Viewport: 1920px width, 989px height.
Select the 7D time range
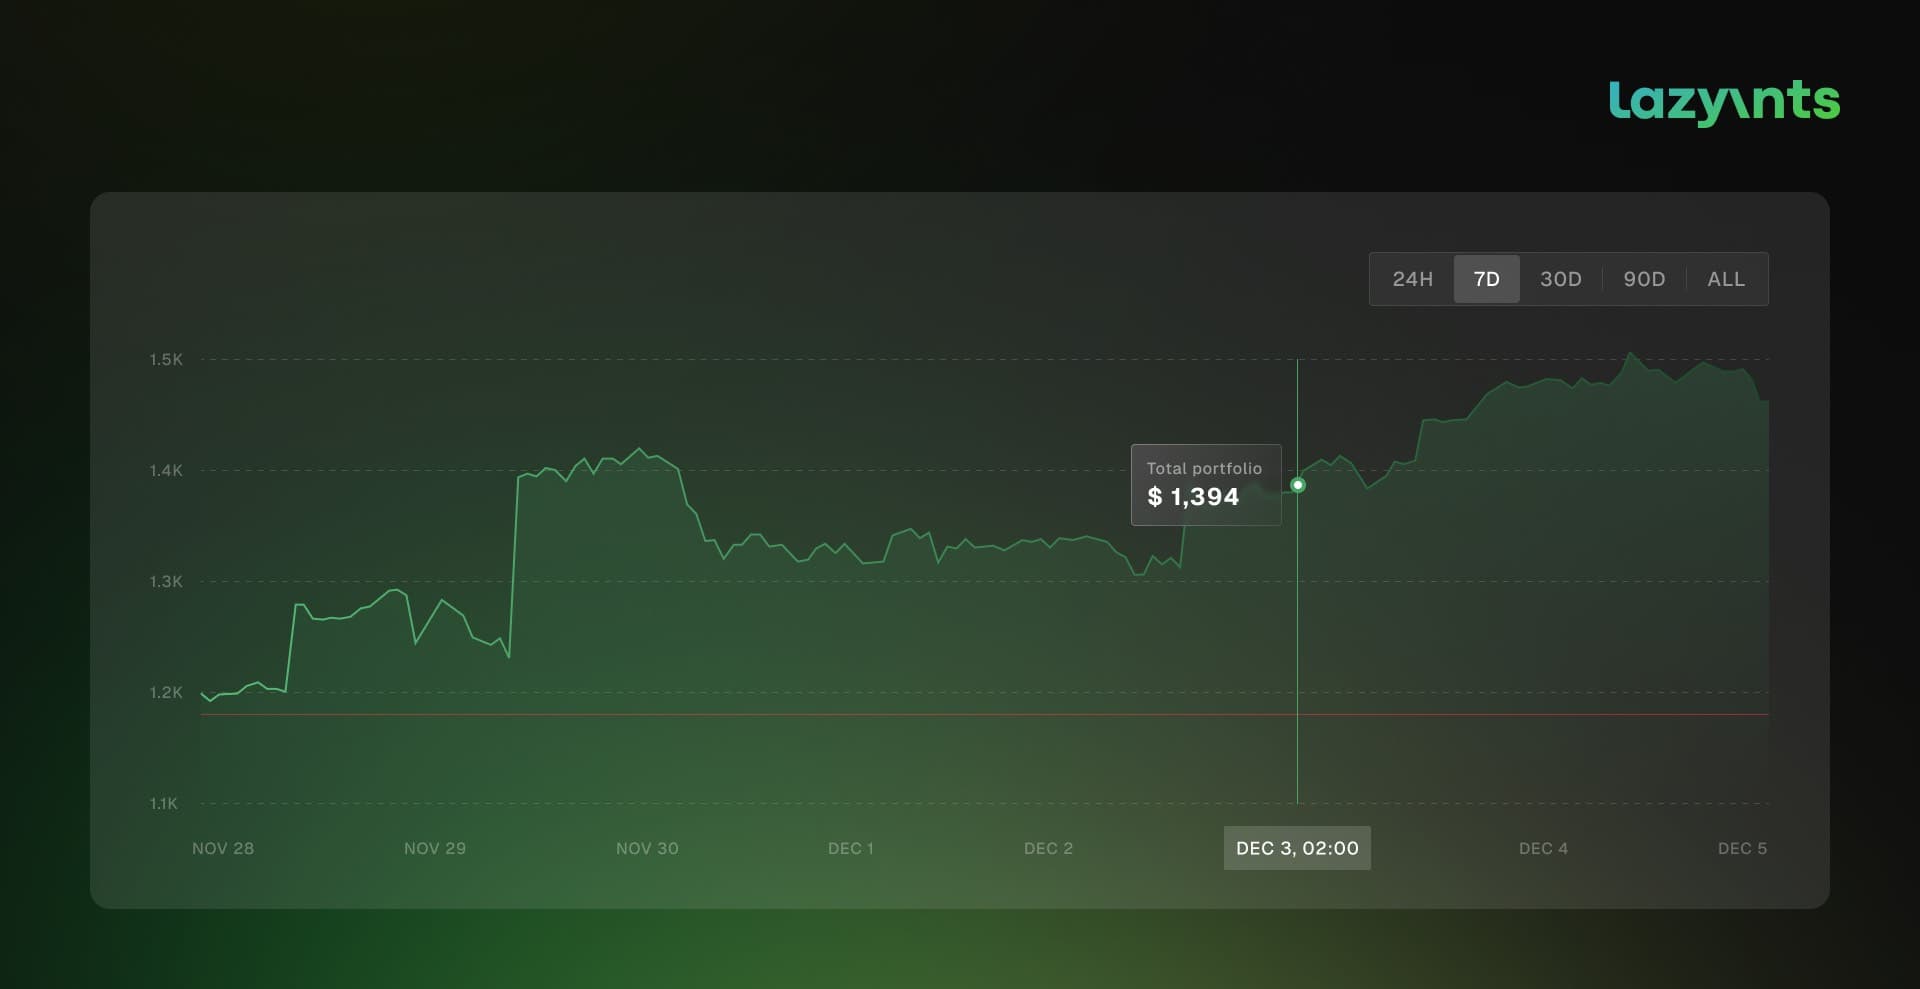pos(1486,279)
